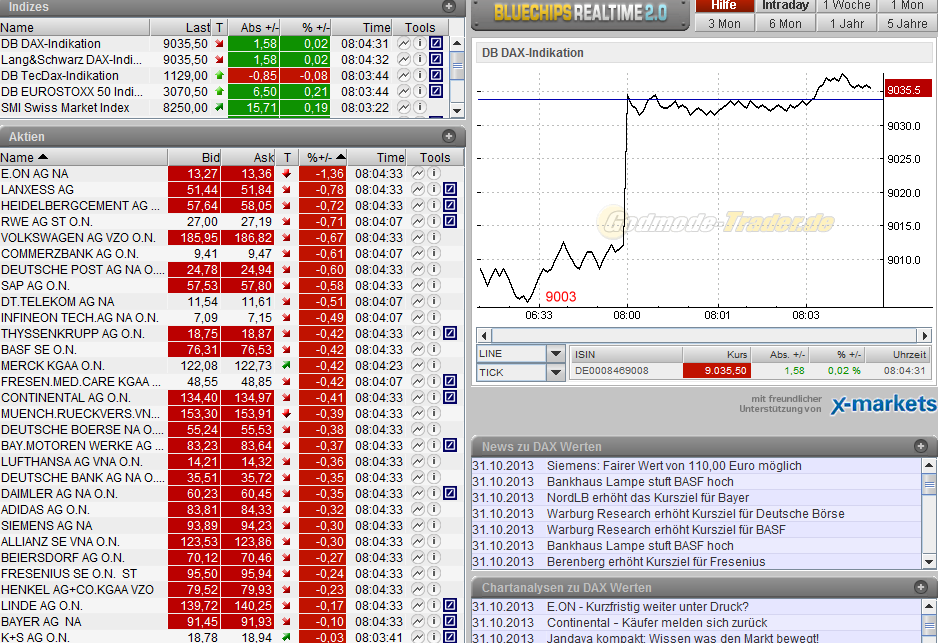
Task: Expand the Aktien panel with plus button
Action: [x=449, y=136]
